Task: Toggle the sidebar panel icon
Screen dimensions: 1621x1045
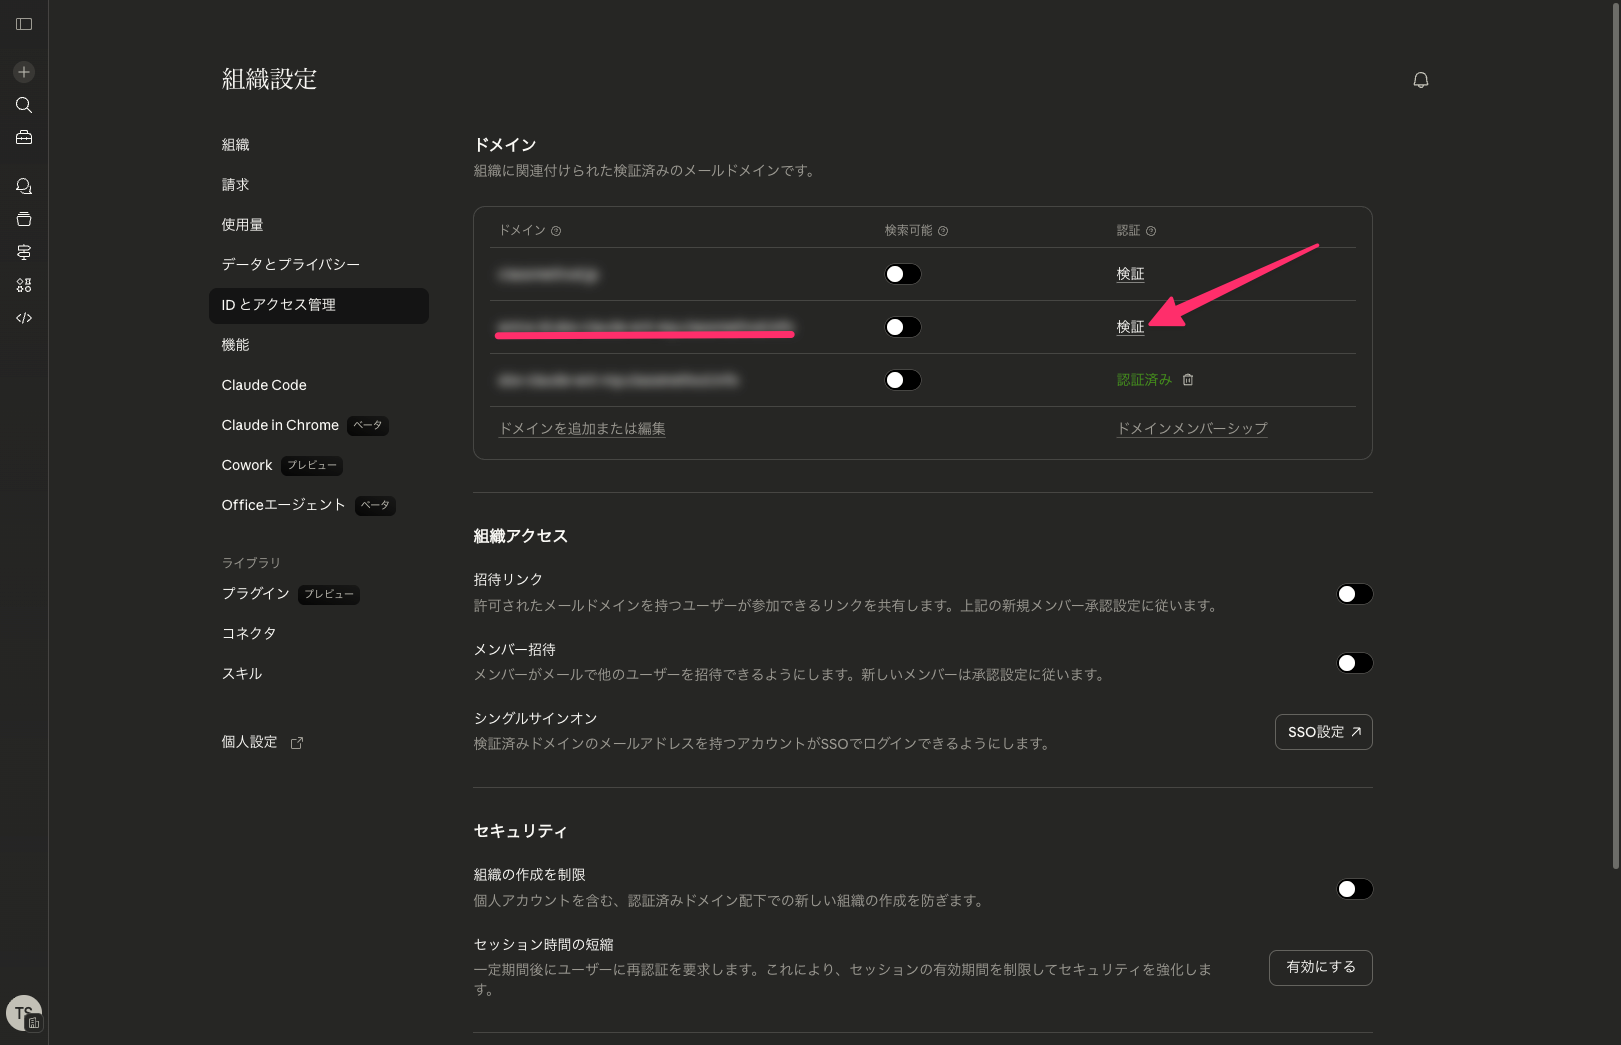Action: pos(24,24)
